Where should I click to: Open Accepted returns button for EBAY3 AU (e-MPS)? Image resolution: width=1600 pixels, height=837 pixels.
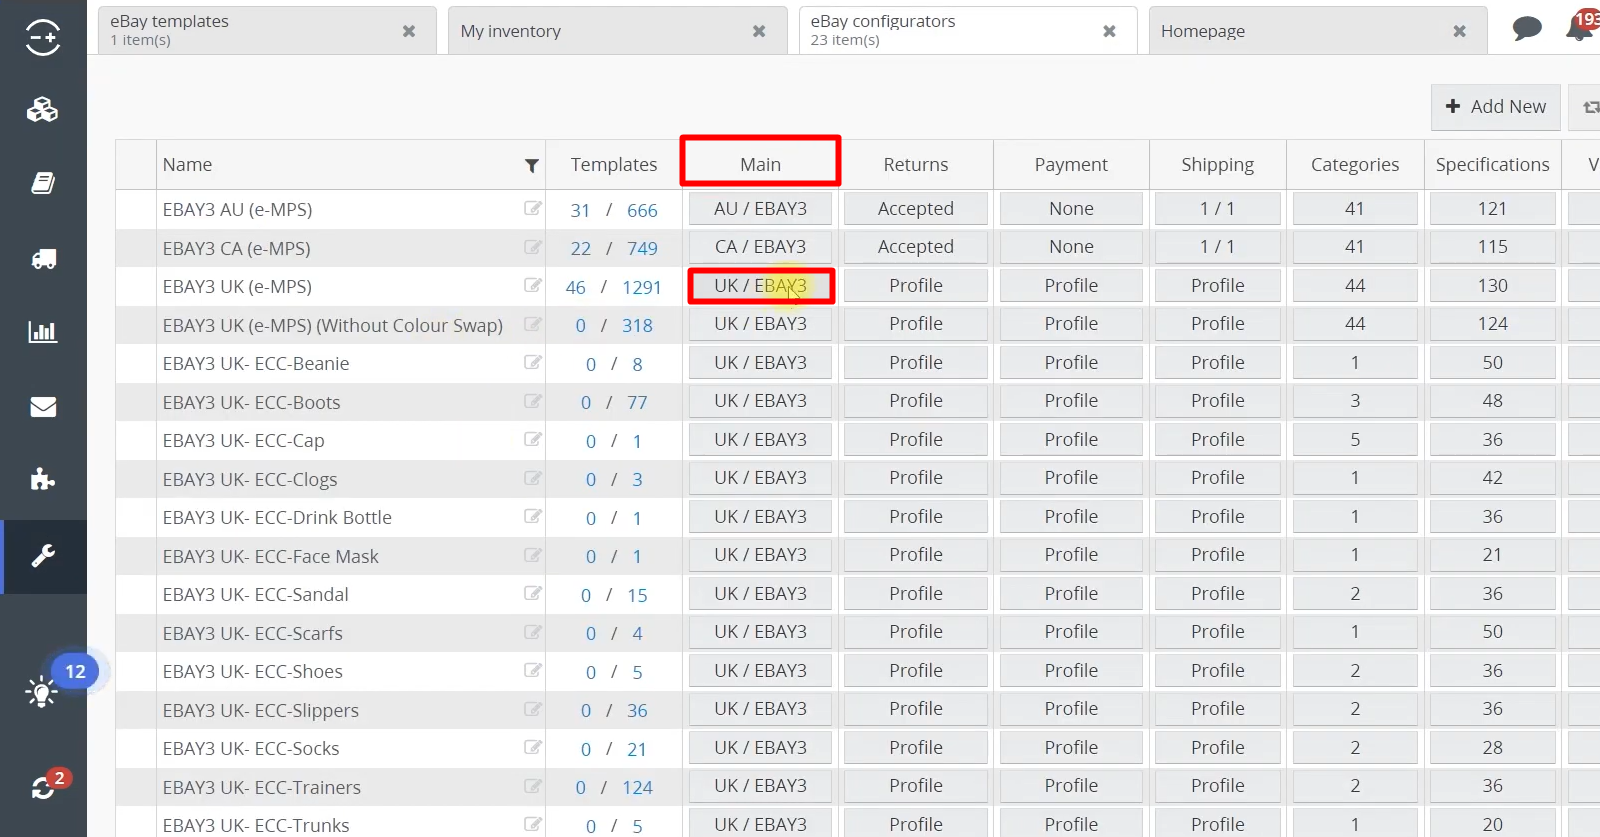click(916, 208)
